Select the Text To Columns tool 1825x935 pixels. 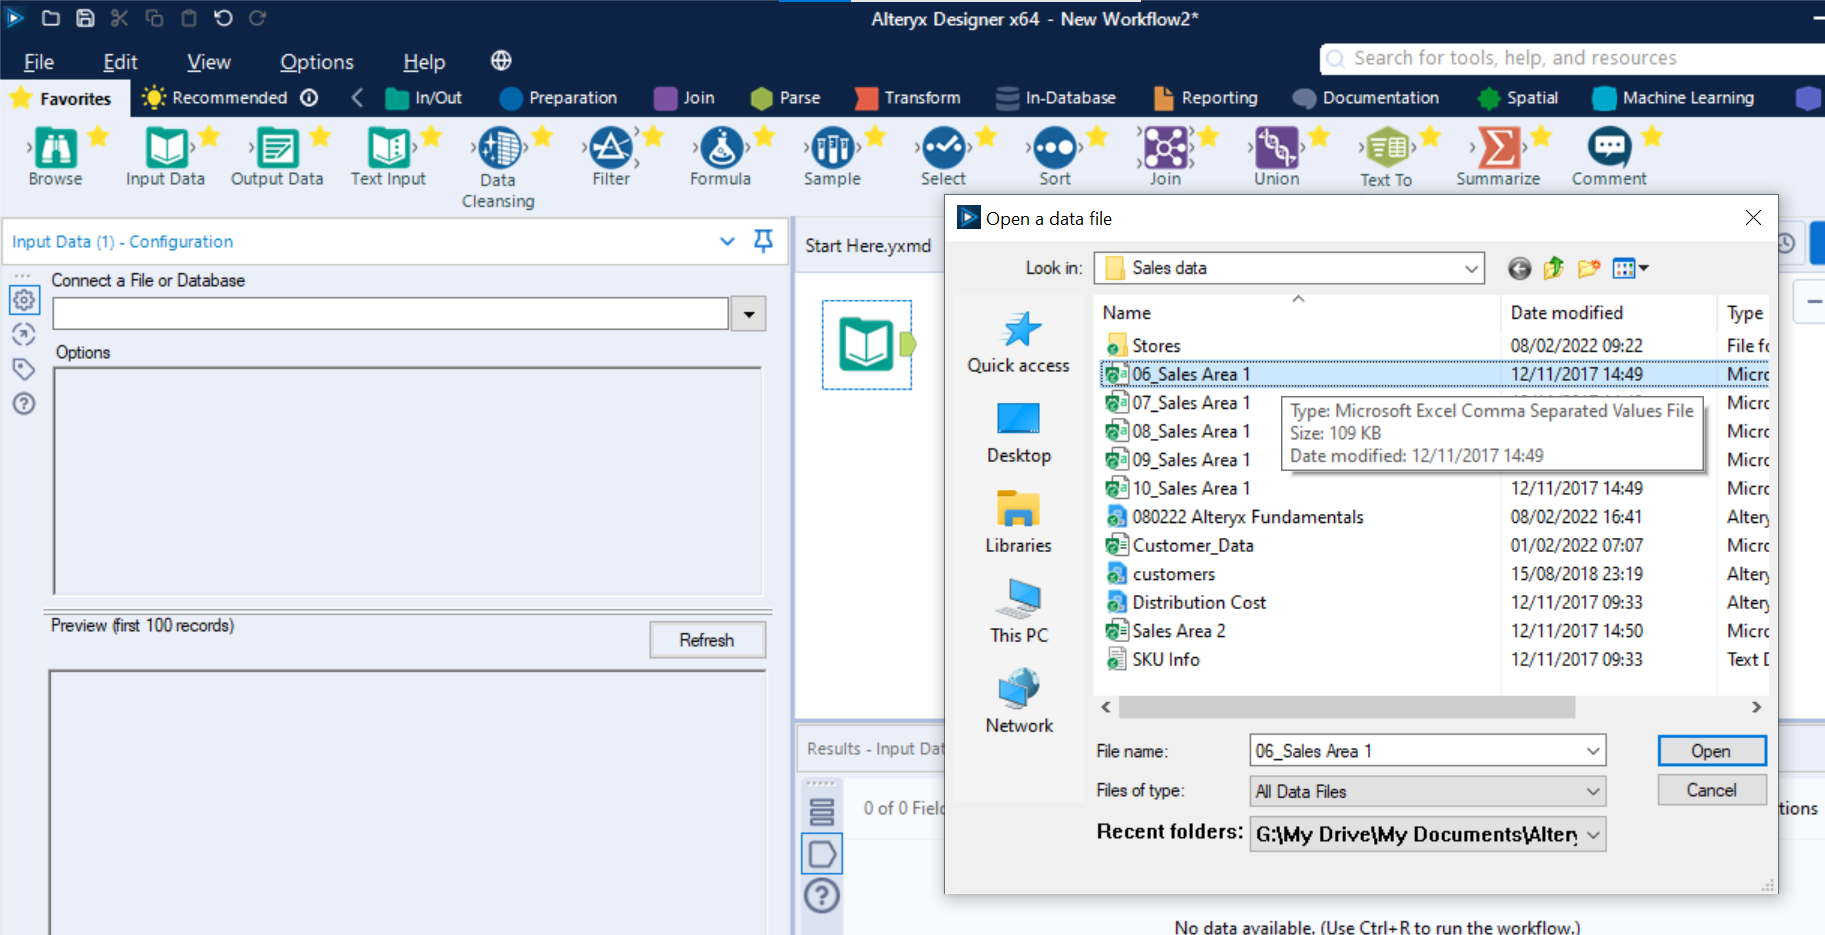[x=1387, y=148]
